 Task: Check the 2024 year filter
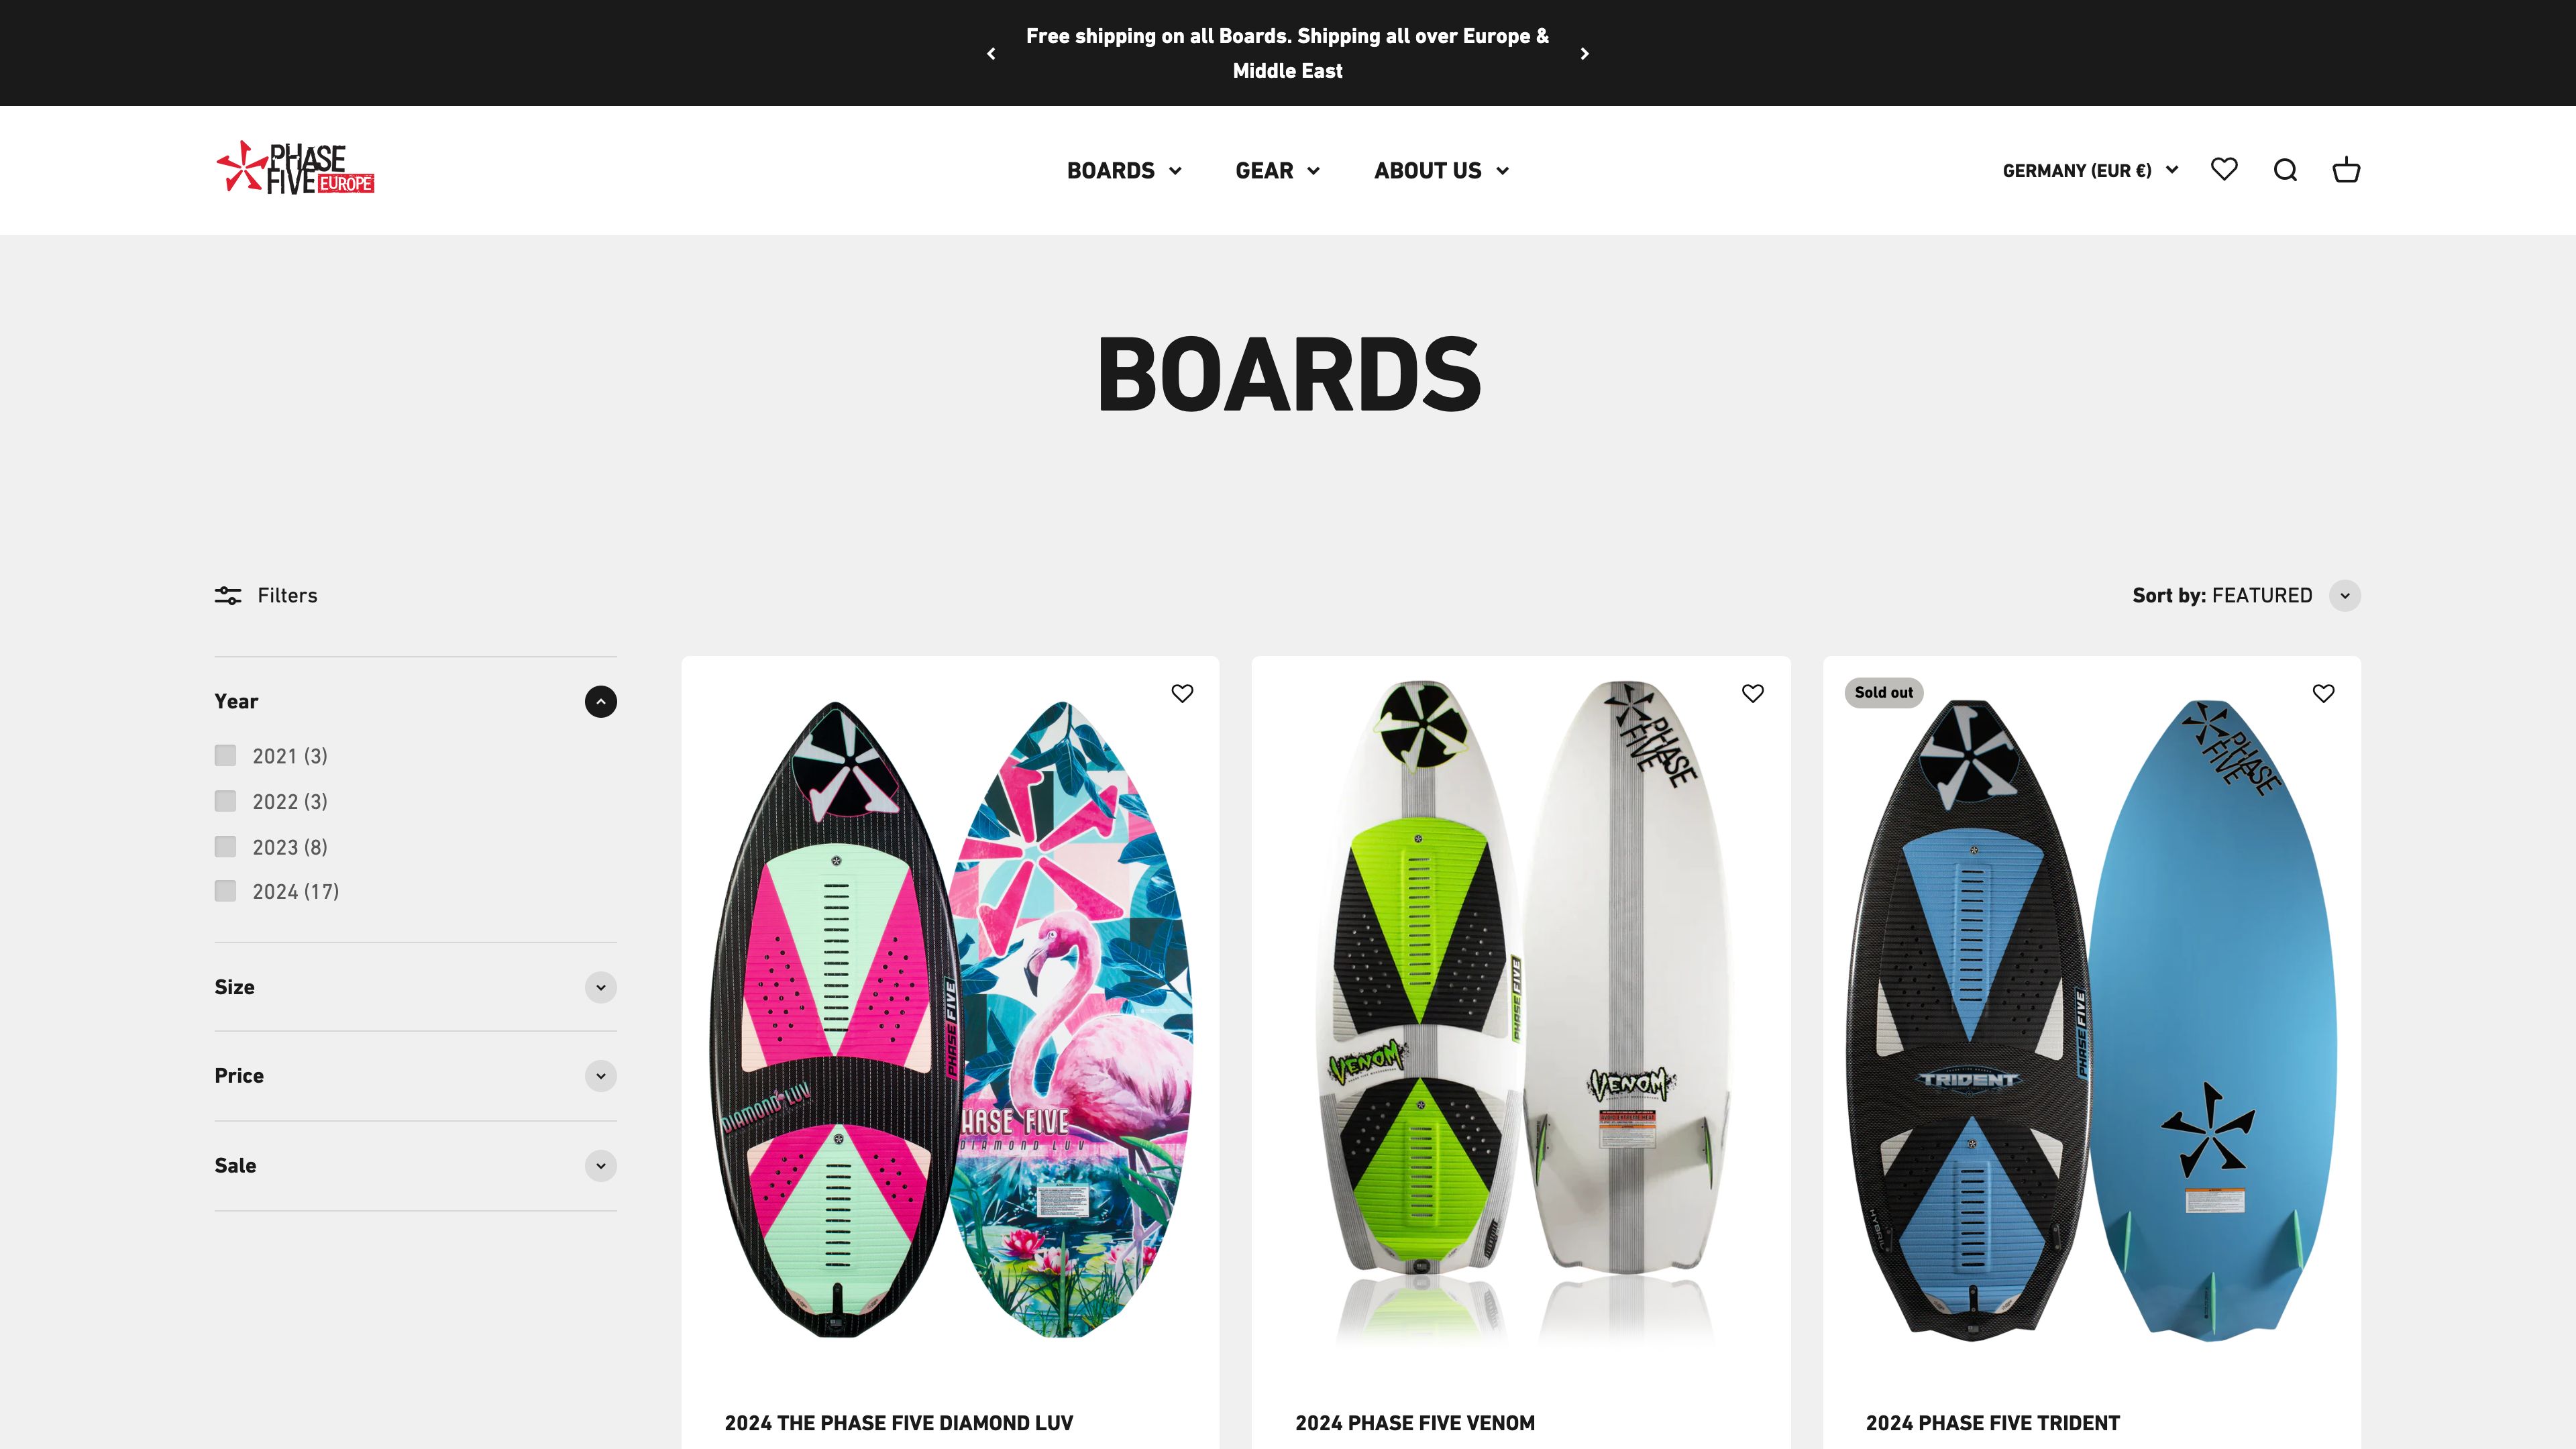pyautogui.click(x=225, y=891)
